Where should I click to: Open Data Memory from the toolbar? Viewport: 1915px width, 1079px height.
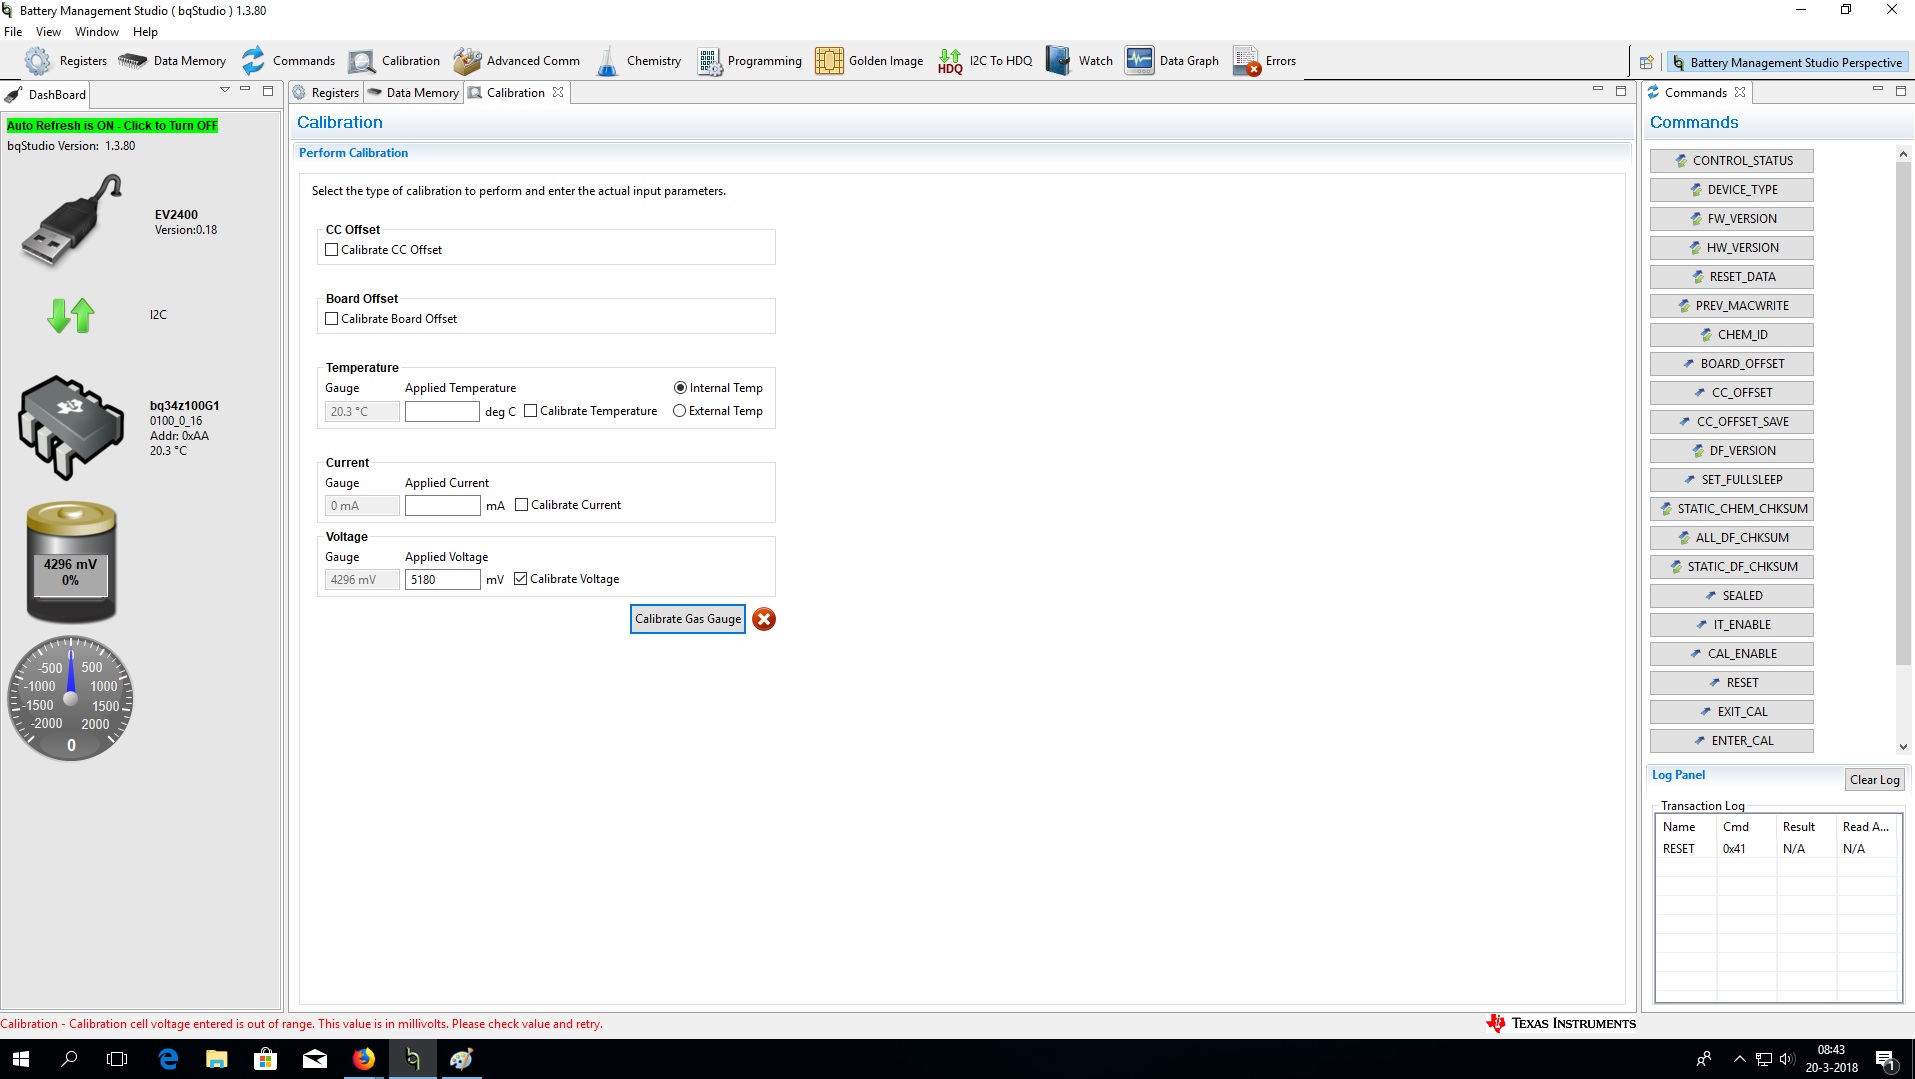pyautogui.click(x=172, y=61)
